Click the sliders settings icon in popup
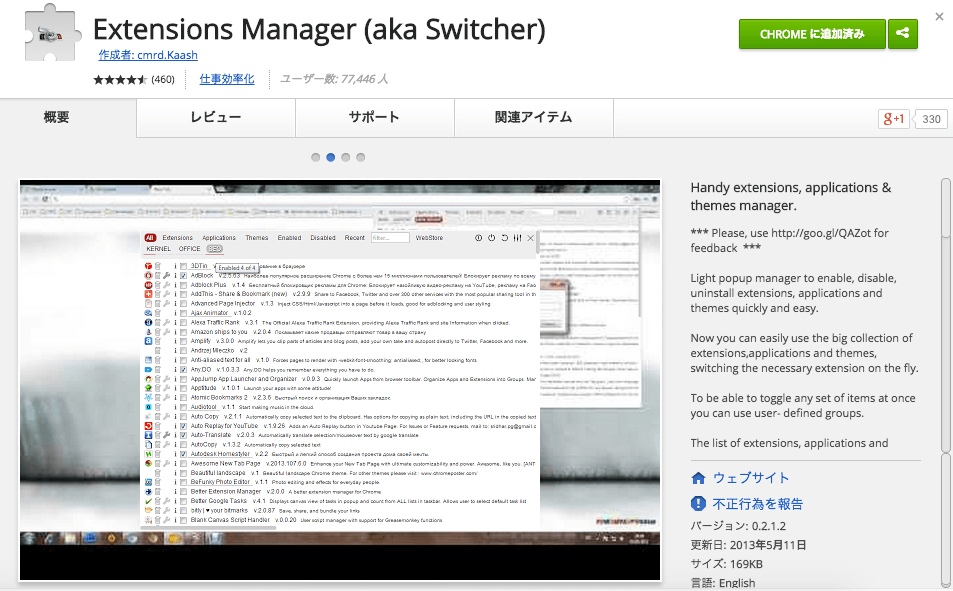 pos(517,238)
